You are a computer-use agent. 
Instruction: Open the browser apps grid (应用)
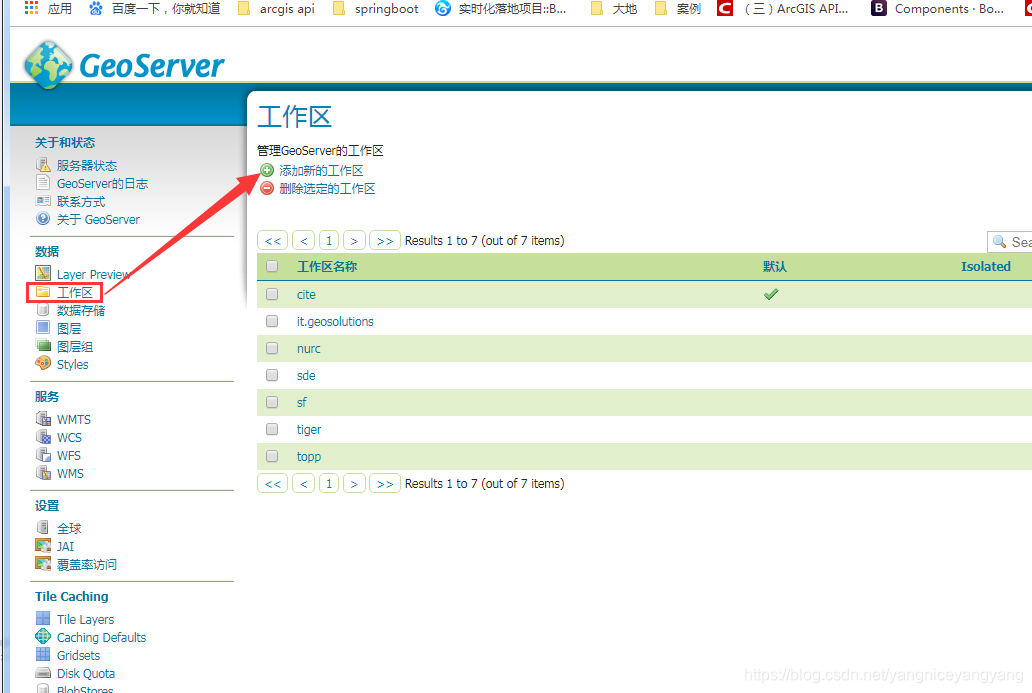click(x=47, y=9)
